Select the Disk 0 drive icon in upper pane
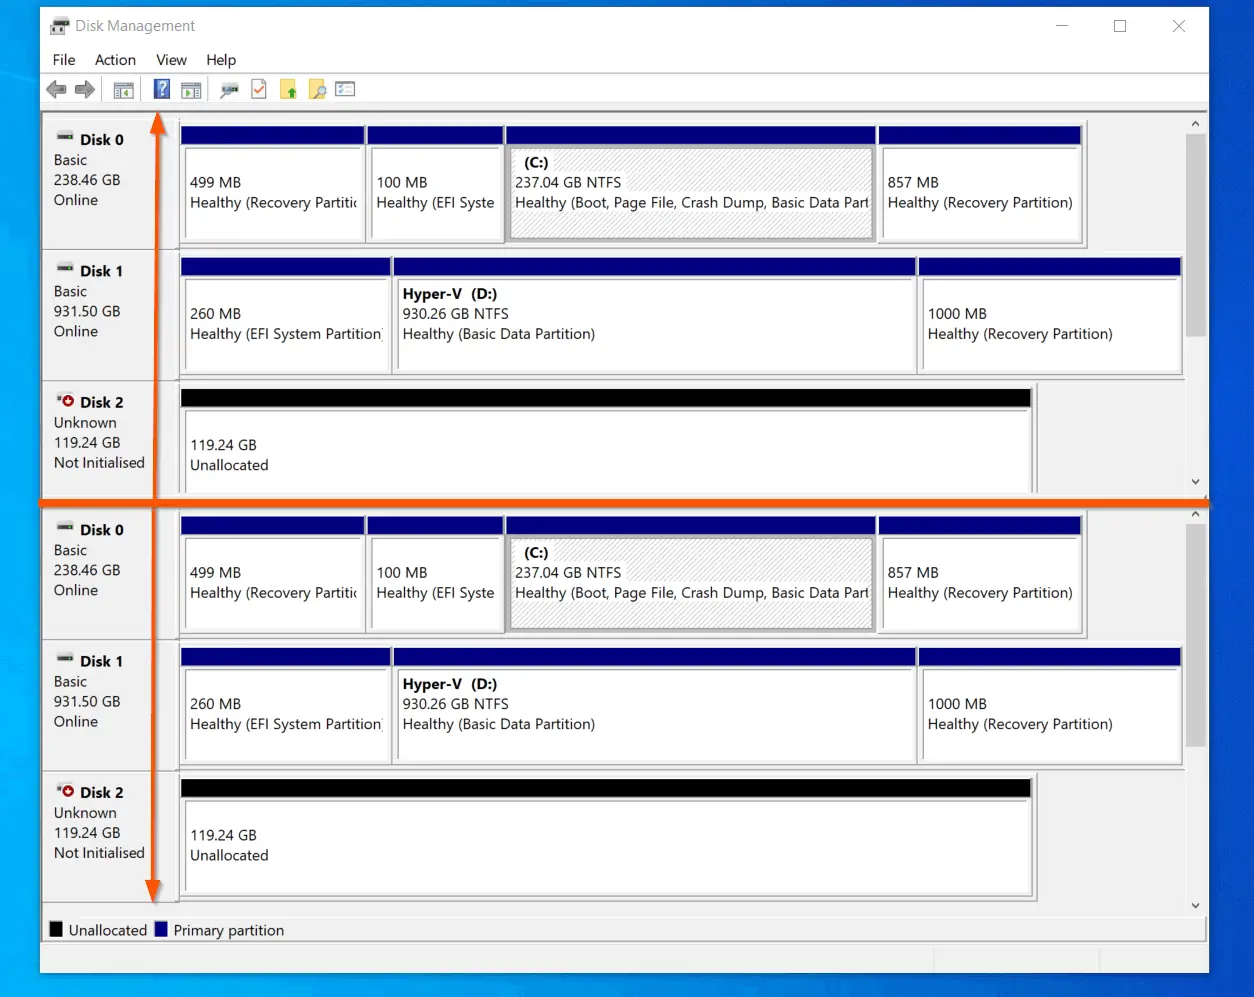Screen dimensions: 1254x997 65,137
